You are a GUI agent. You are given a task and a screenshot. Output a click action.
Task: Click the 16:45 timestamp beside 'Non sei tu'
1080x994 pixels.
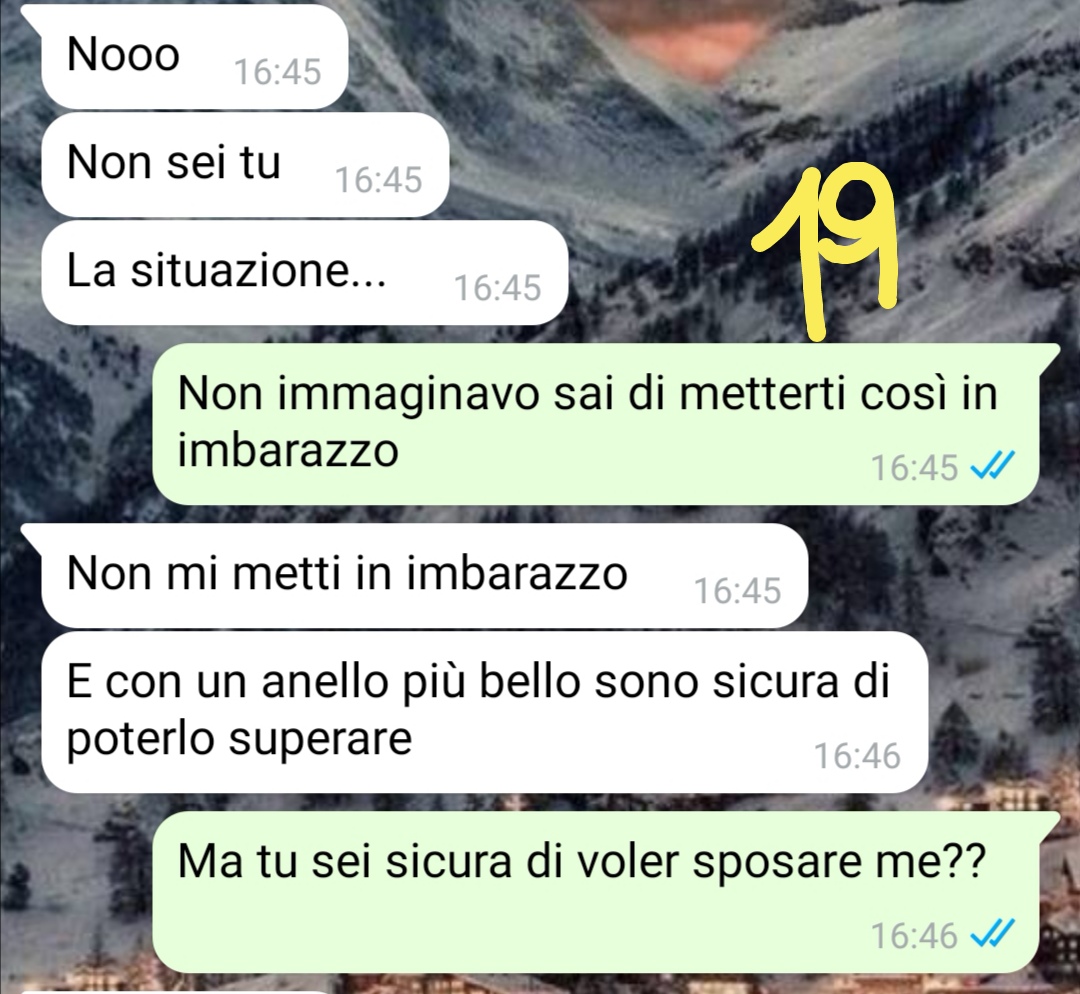tap(379, 180)
